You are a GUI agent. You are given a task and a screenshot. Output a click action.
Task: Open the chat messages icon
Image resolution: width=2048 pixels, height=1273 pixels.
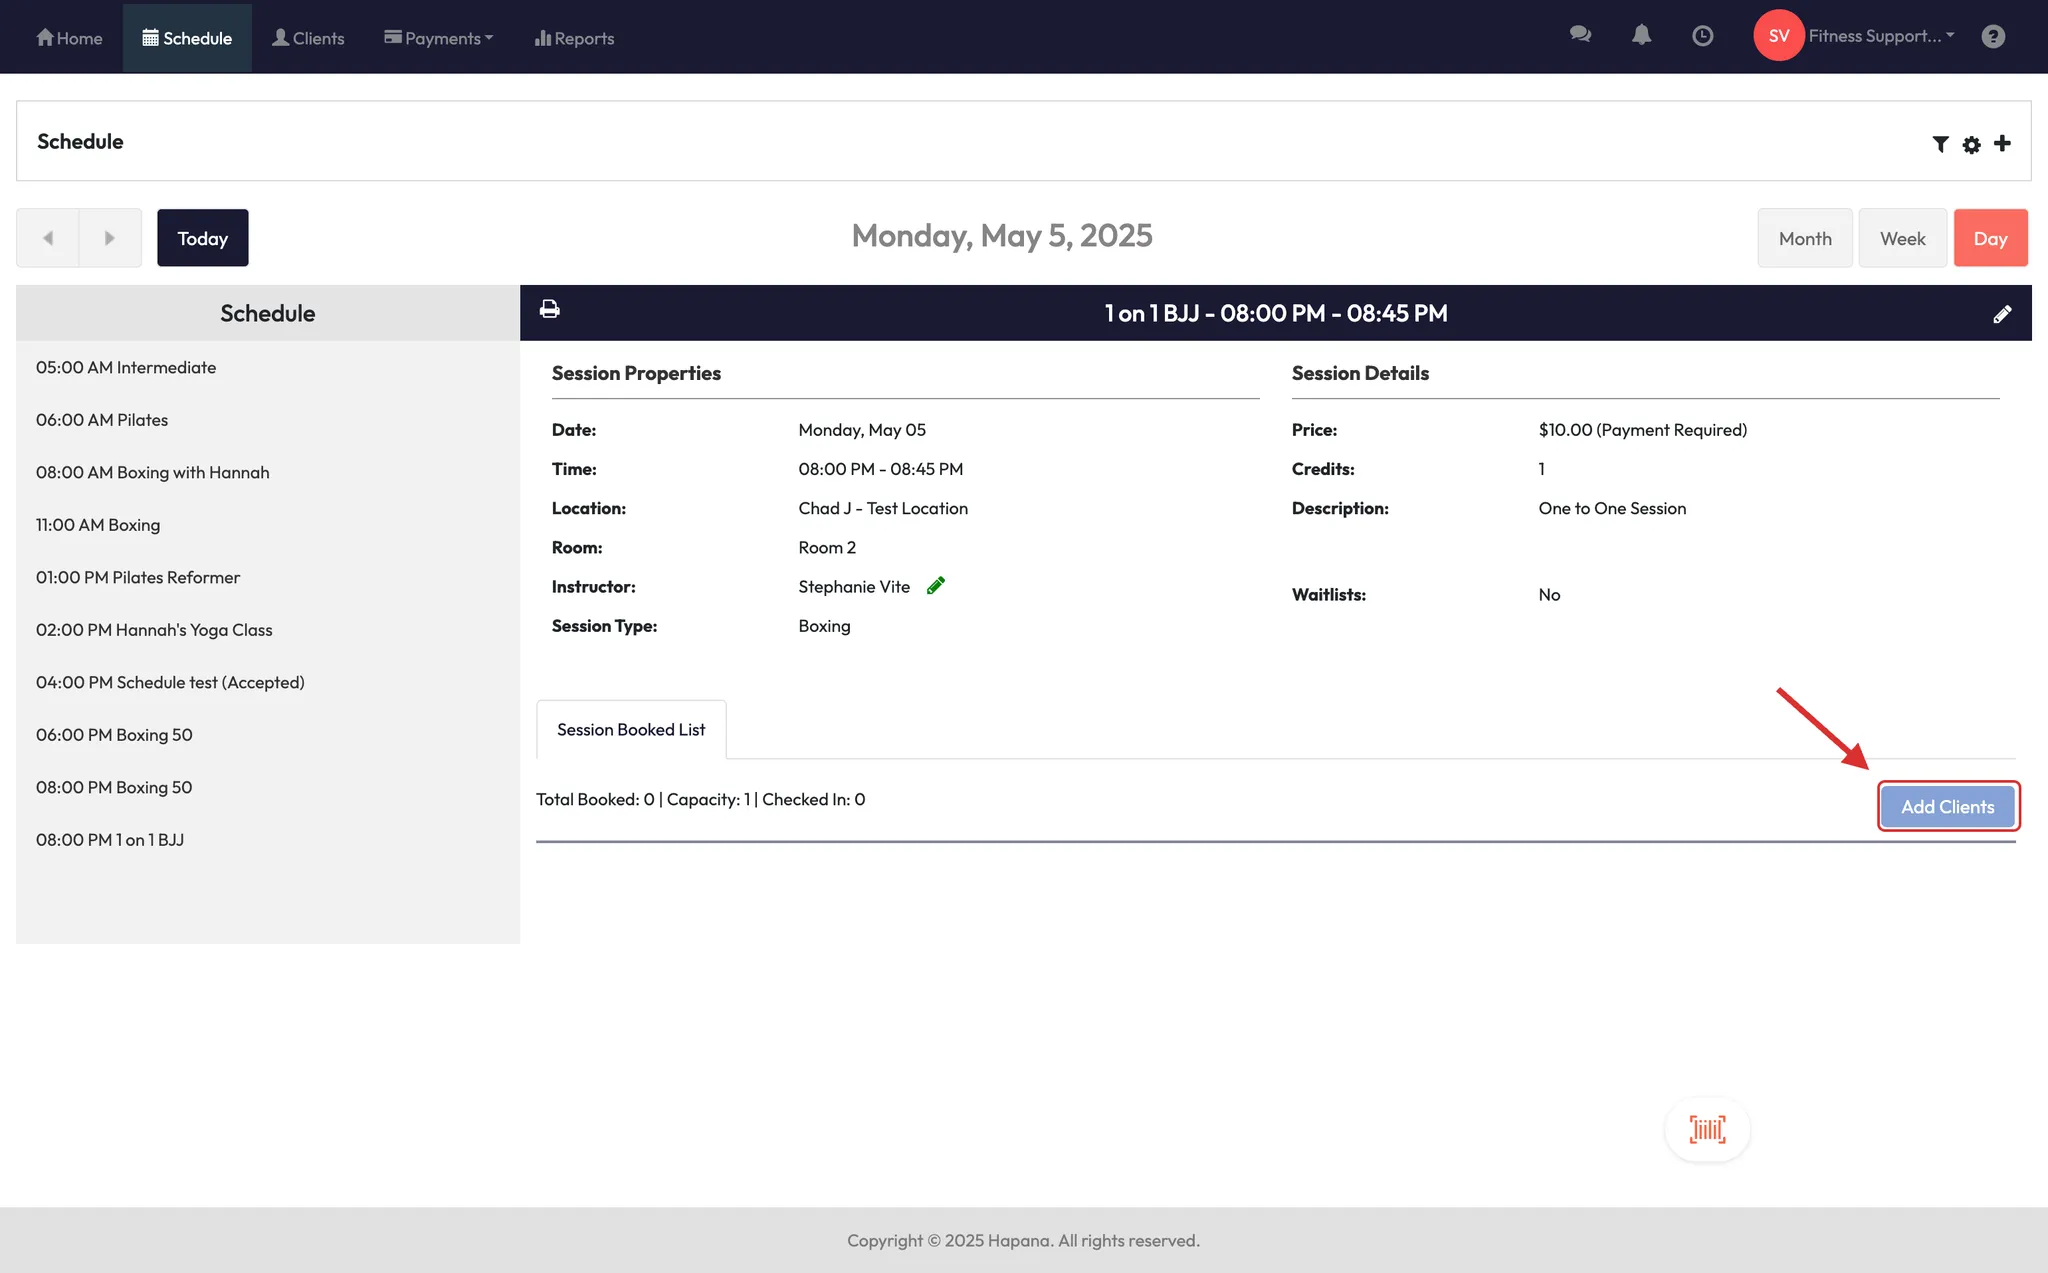(1580, 36)
